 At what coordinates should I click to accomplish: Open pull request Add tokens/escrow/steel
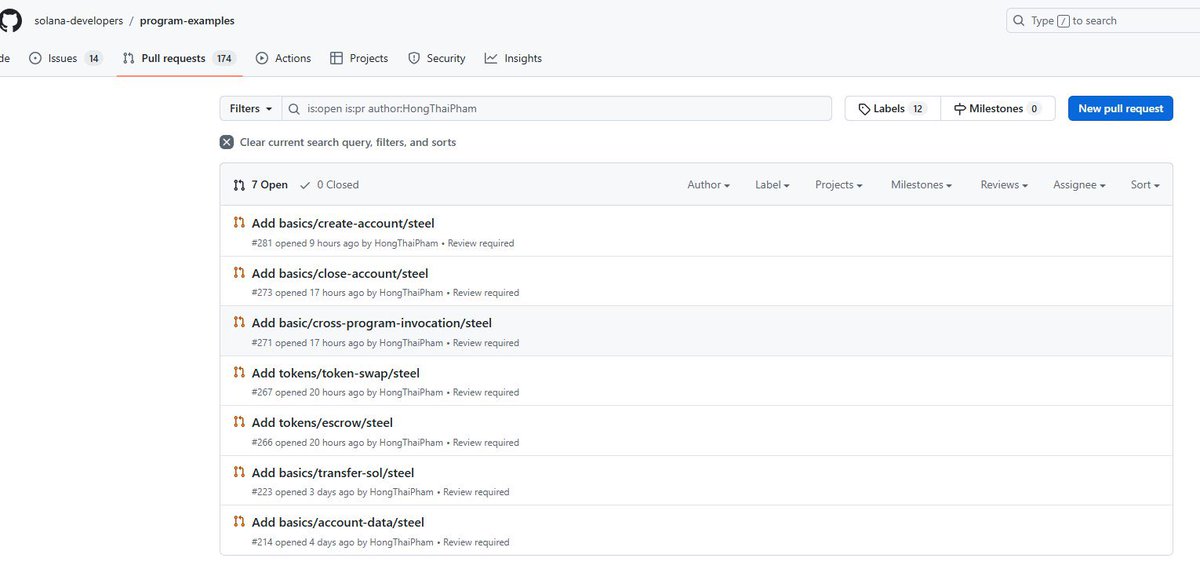click(x=322, y=422)
